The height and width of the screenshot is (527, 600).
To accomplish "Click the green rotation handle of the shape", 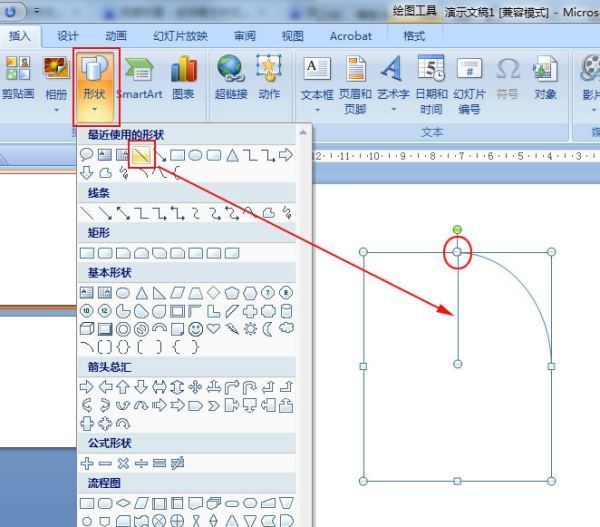I will tap(457, 230).
